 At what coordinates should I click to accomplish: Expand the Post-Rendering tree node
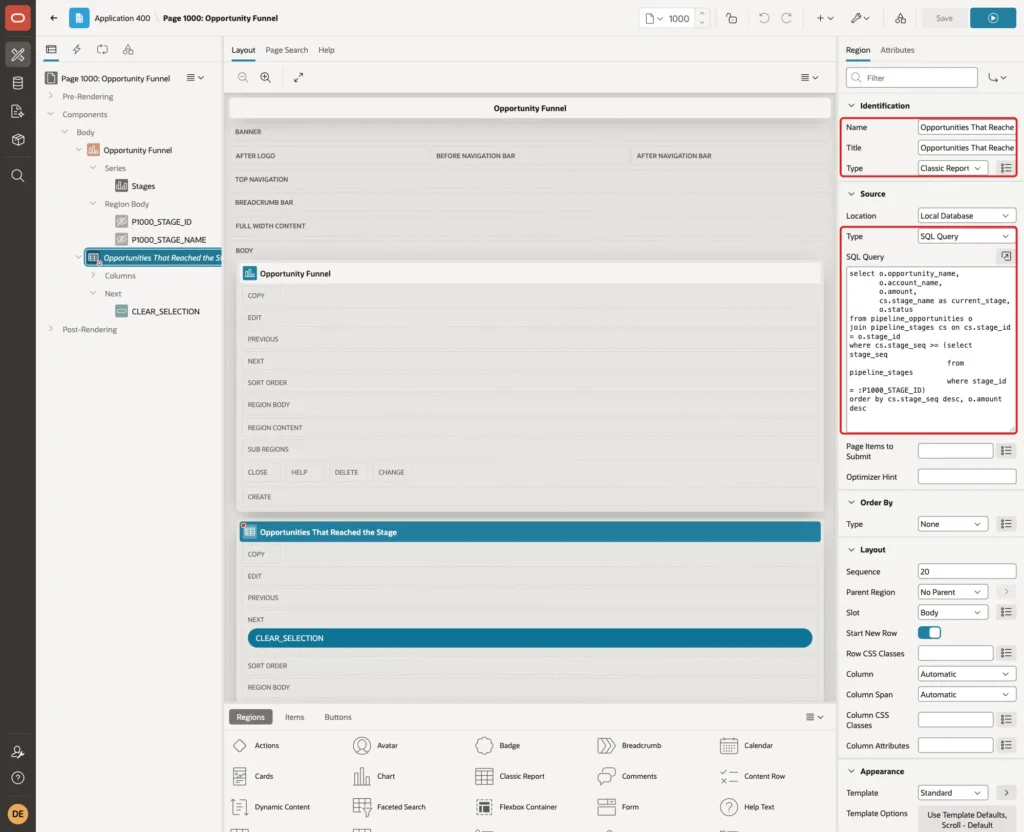point(50,329)
